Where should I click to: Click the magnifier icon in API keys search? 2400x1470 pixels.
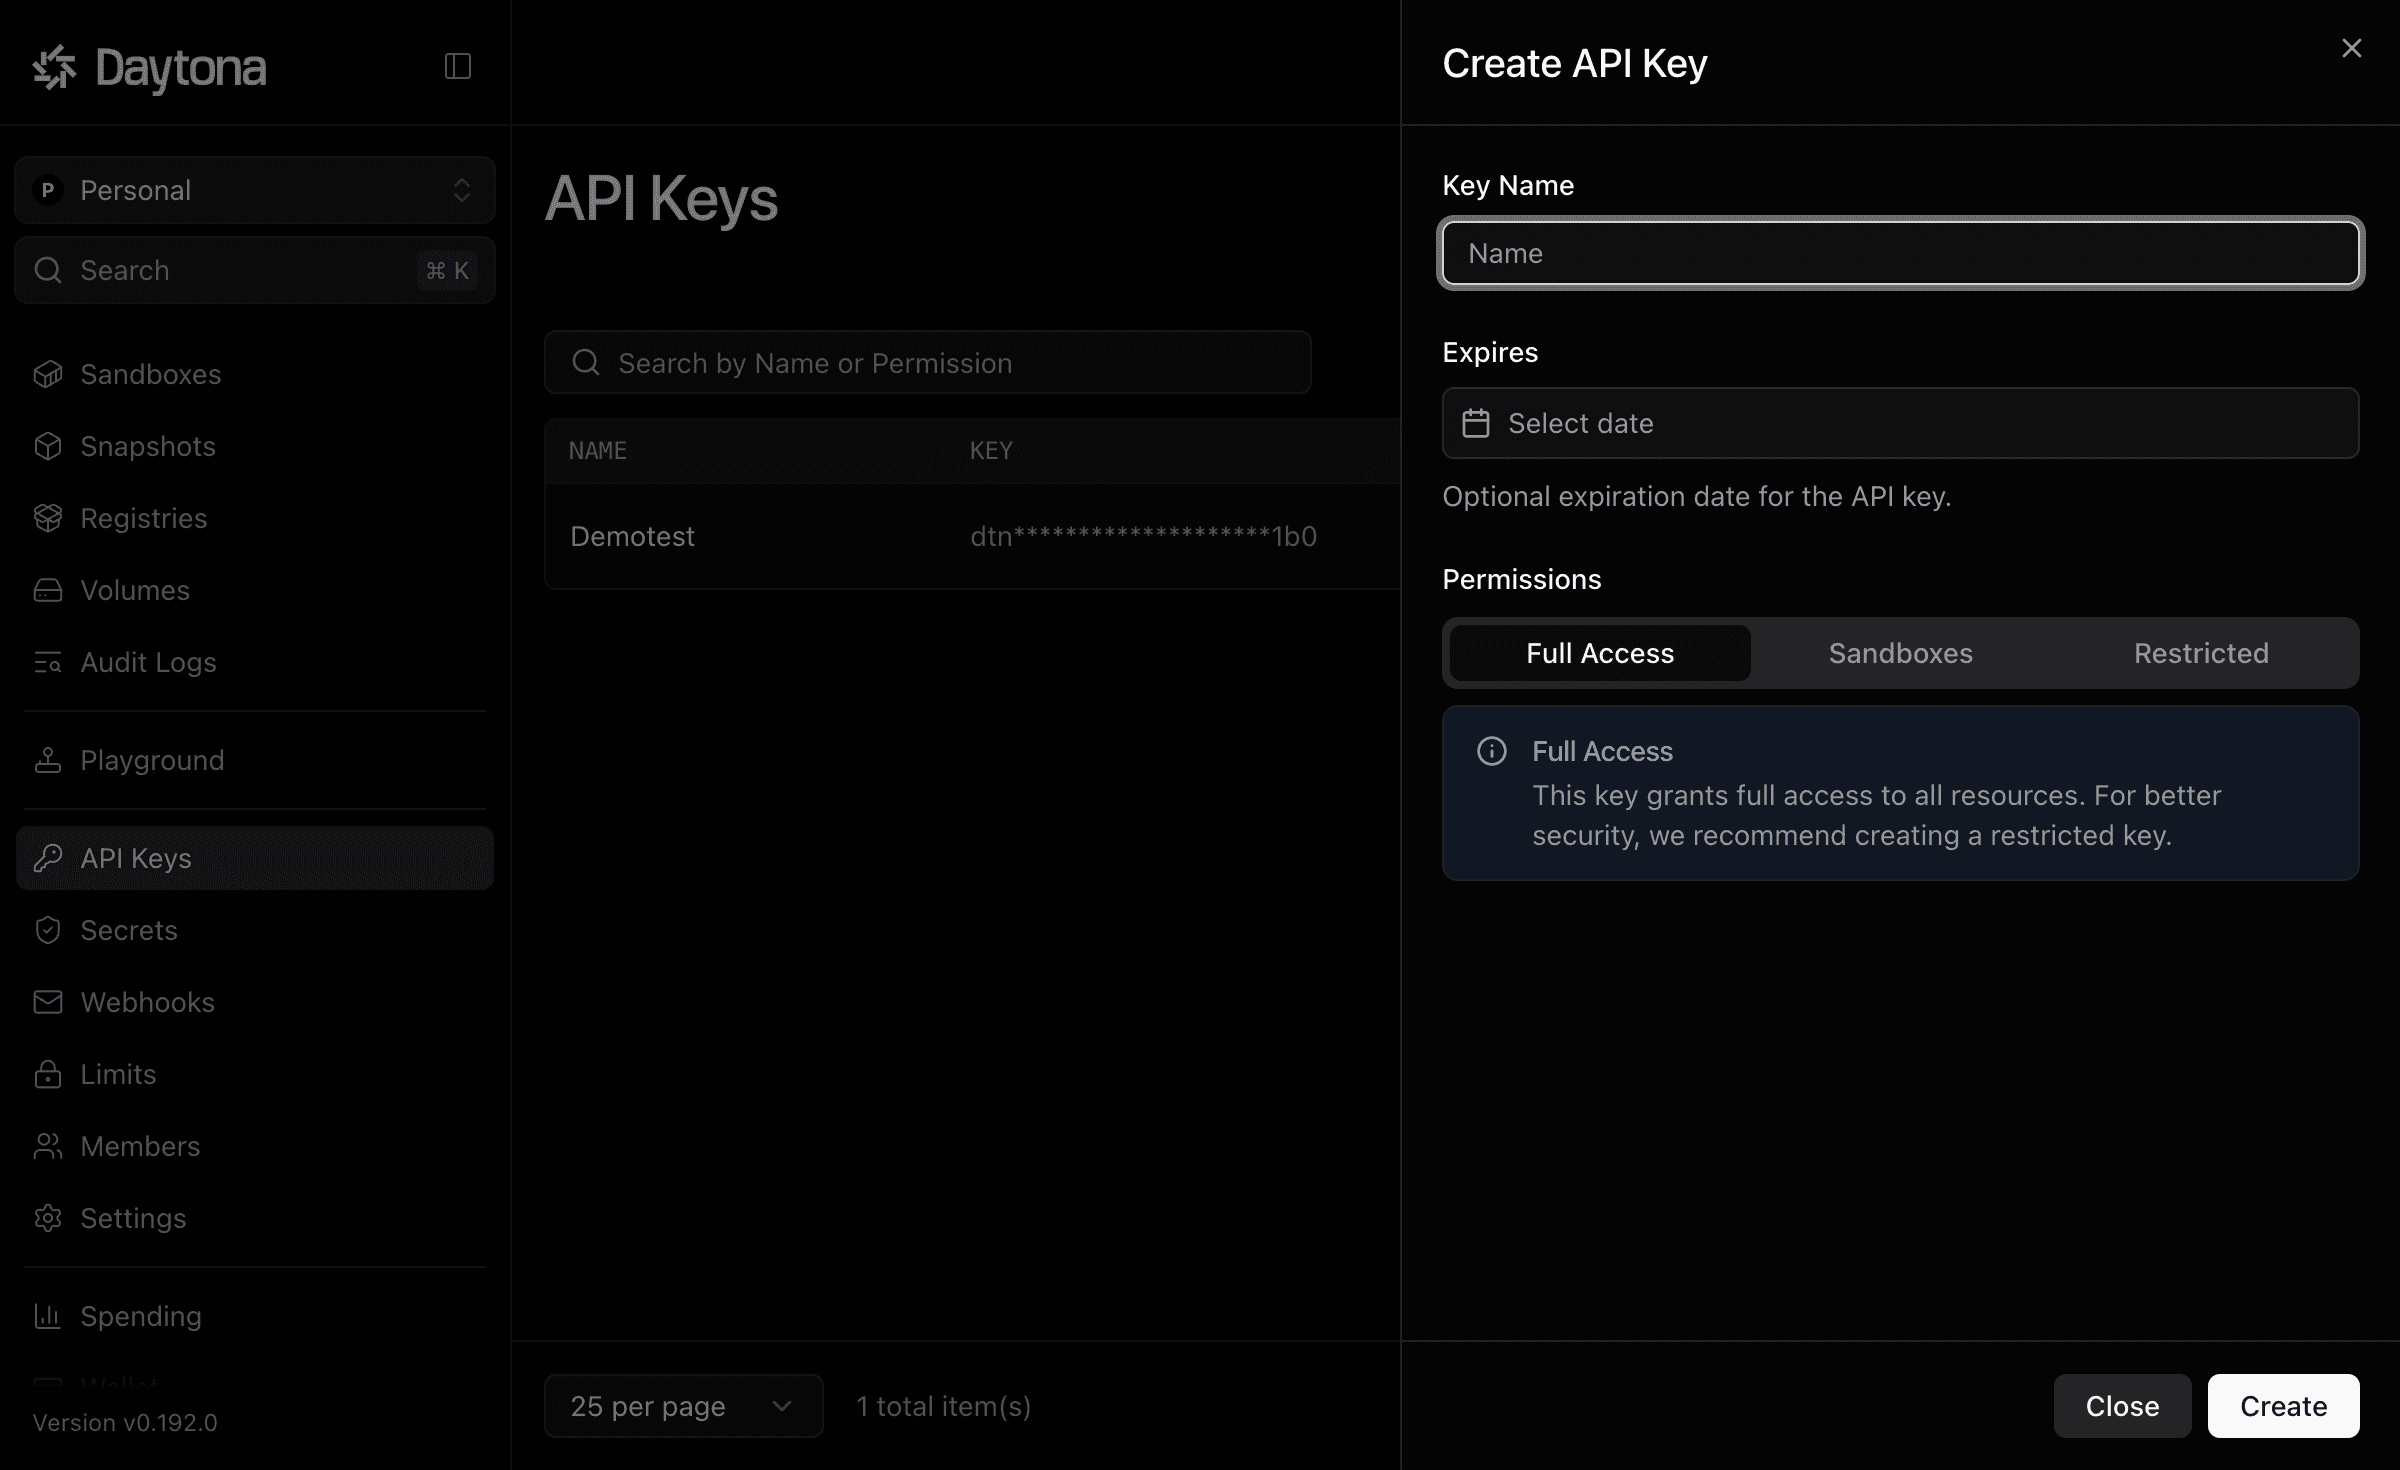[586, 362]
